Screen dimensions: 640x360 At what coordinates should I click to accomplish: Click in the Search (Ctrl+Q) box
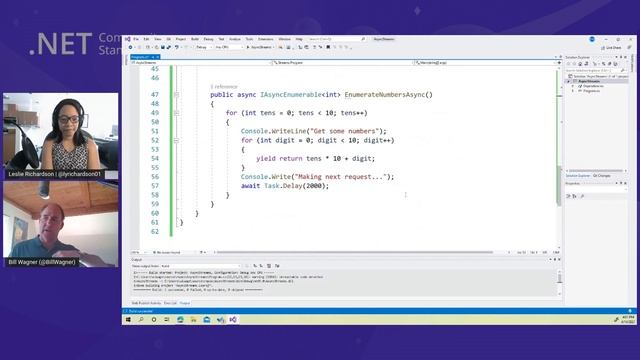[336, 39]
